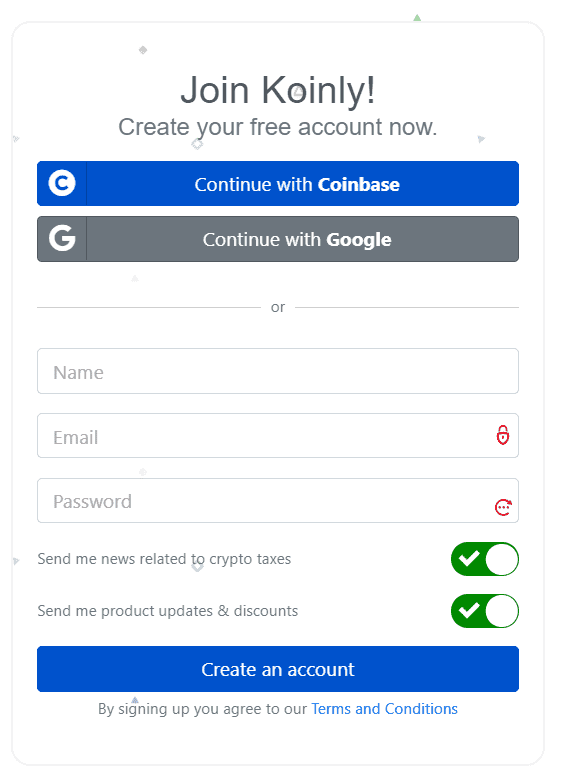Select the Email input field
The height and width of the screenshot is (783, 570).
click(x=278, y=435)
